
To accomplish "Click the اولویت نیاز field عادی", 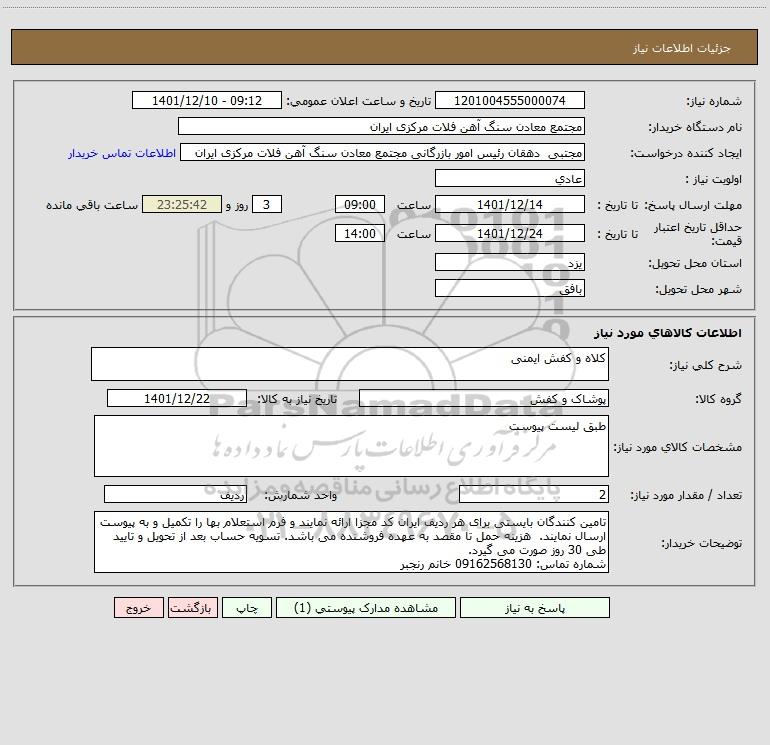I will [510, 178].
